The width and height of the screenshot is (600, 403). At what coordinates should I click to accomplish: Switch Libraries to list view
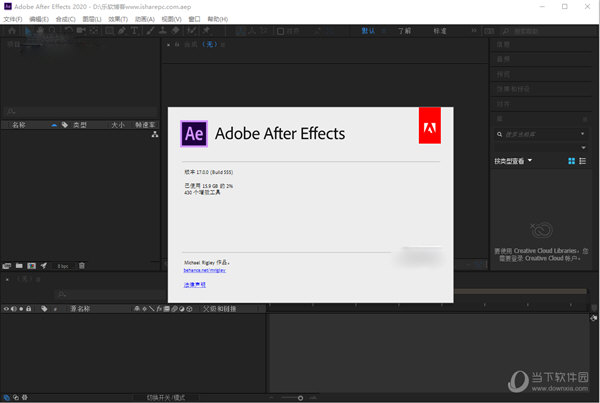pyautogui.click(x=582, y=161)
